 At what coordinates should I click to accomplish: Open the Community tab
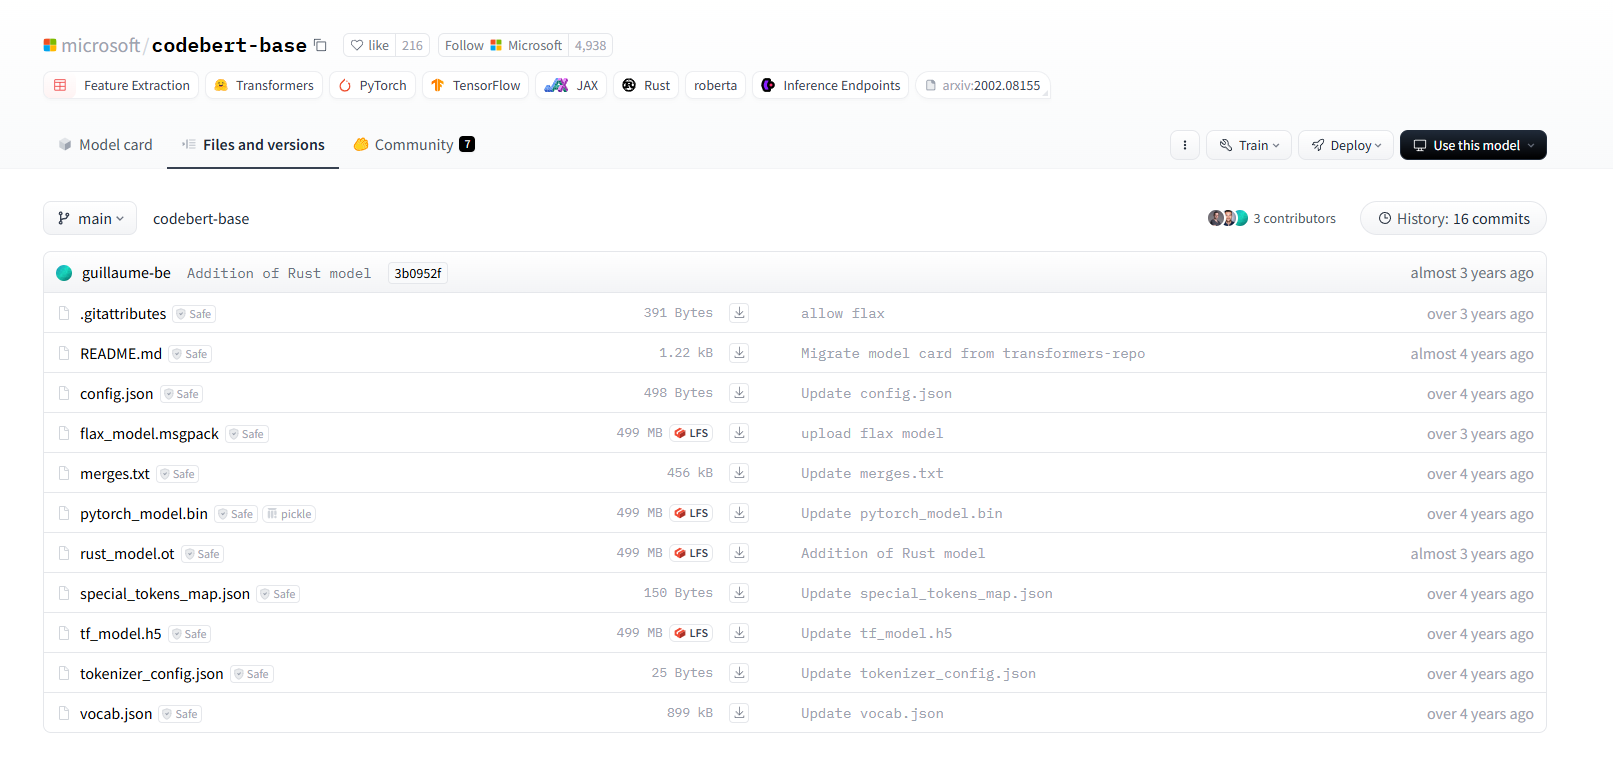[414, 145]
